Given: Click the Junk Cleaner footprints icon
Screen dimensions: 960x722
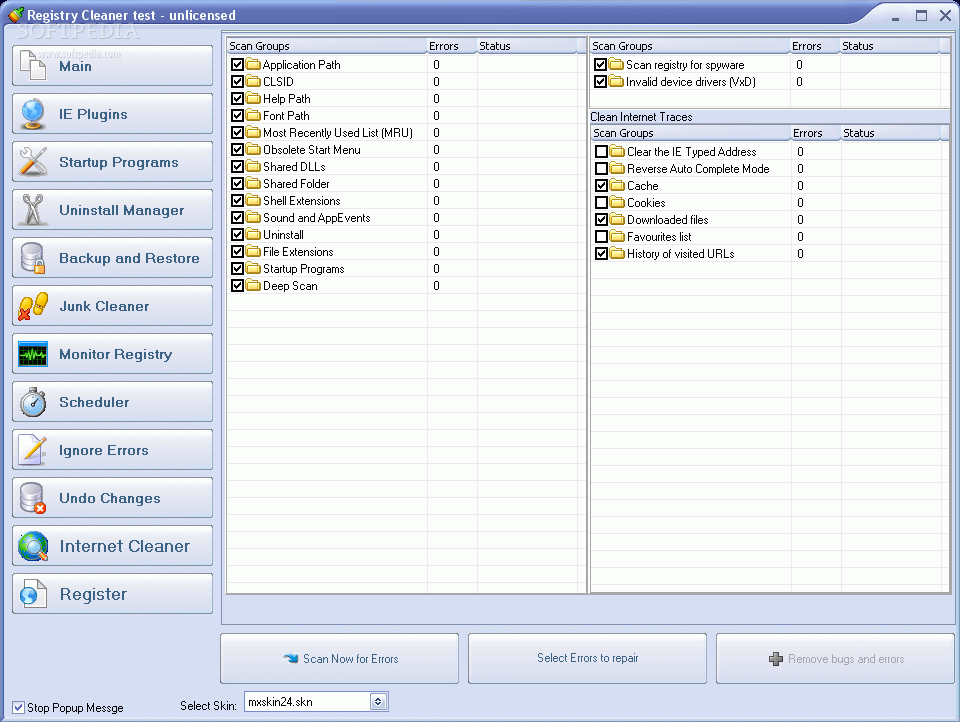Looking at the screenshot, I should [x=33, y=306].
